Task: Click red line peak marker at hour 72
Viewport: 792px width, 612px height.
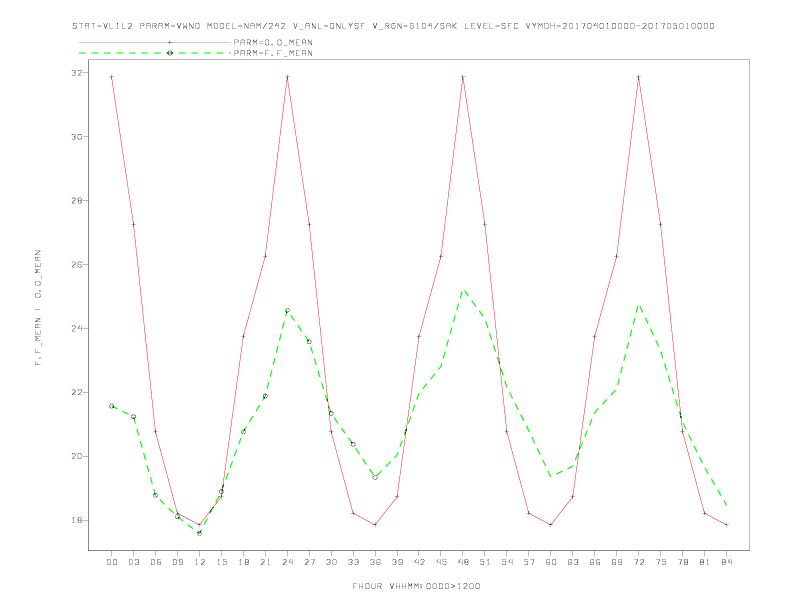Action: tap(638, 77)
